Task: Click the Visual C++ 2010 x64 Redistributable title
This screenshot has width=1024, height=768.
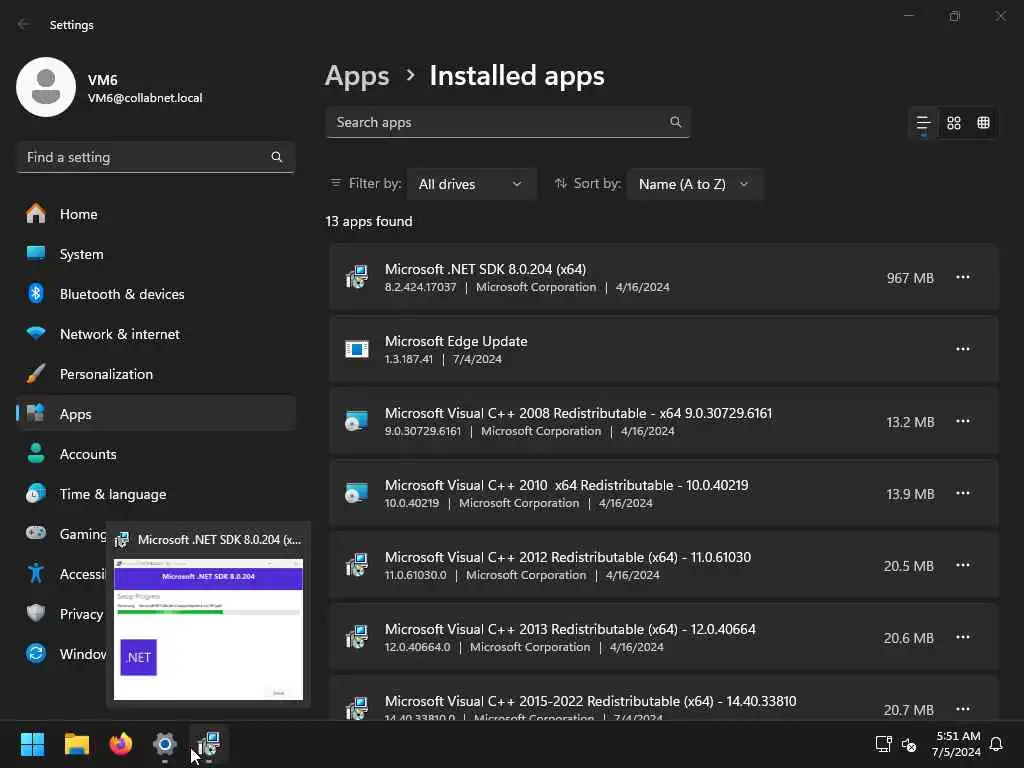Action: [566, 485]
